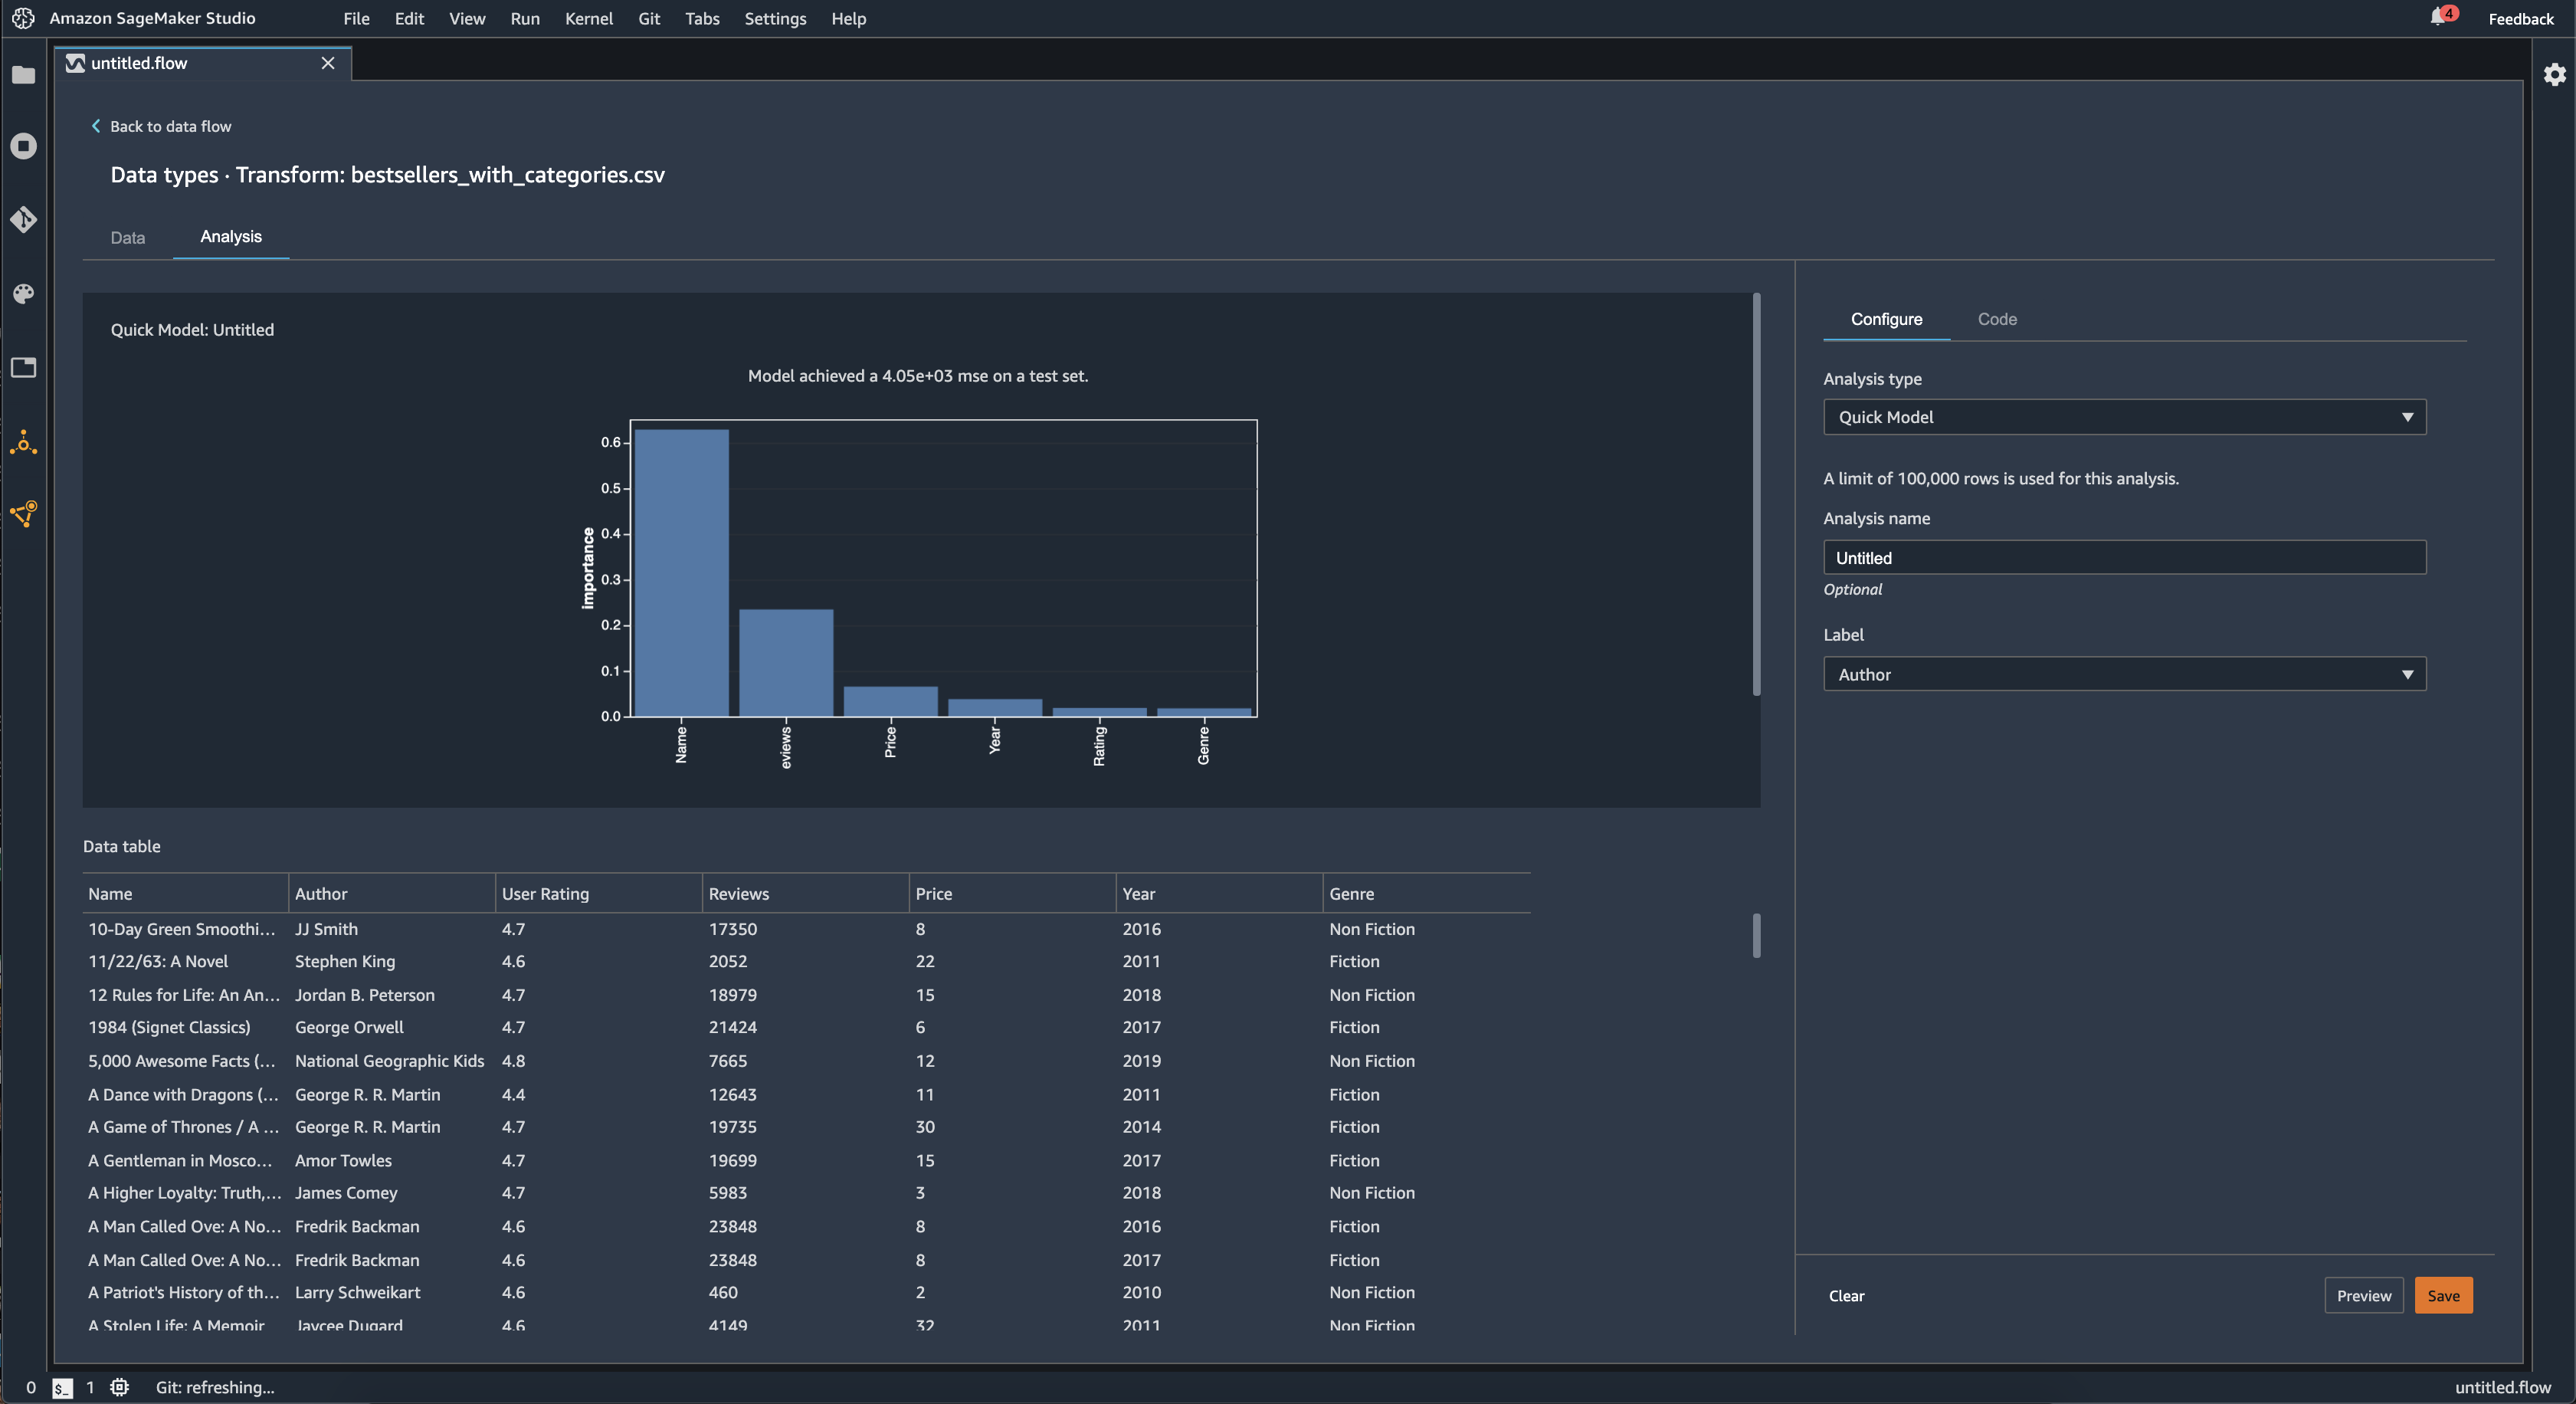
Task: Switch to the Data tab
Action: (x=126, y=237)
